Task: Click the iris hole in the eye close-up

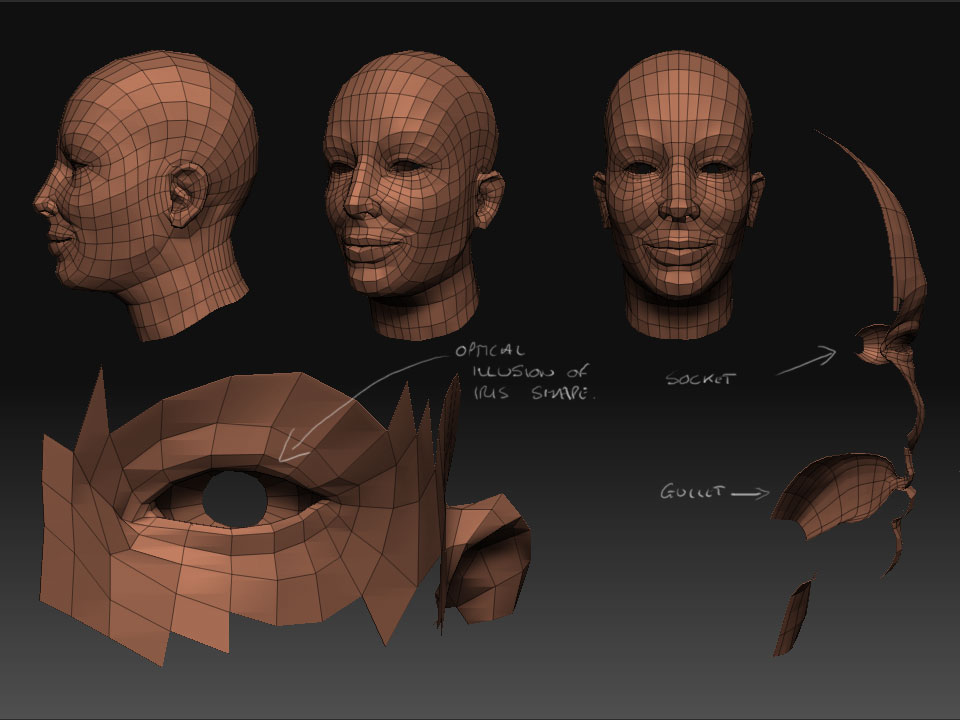Action: 234,500
